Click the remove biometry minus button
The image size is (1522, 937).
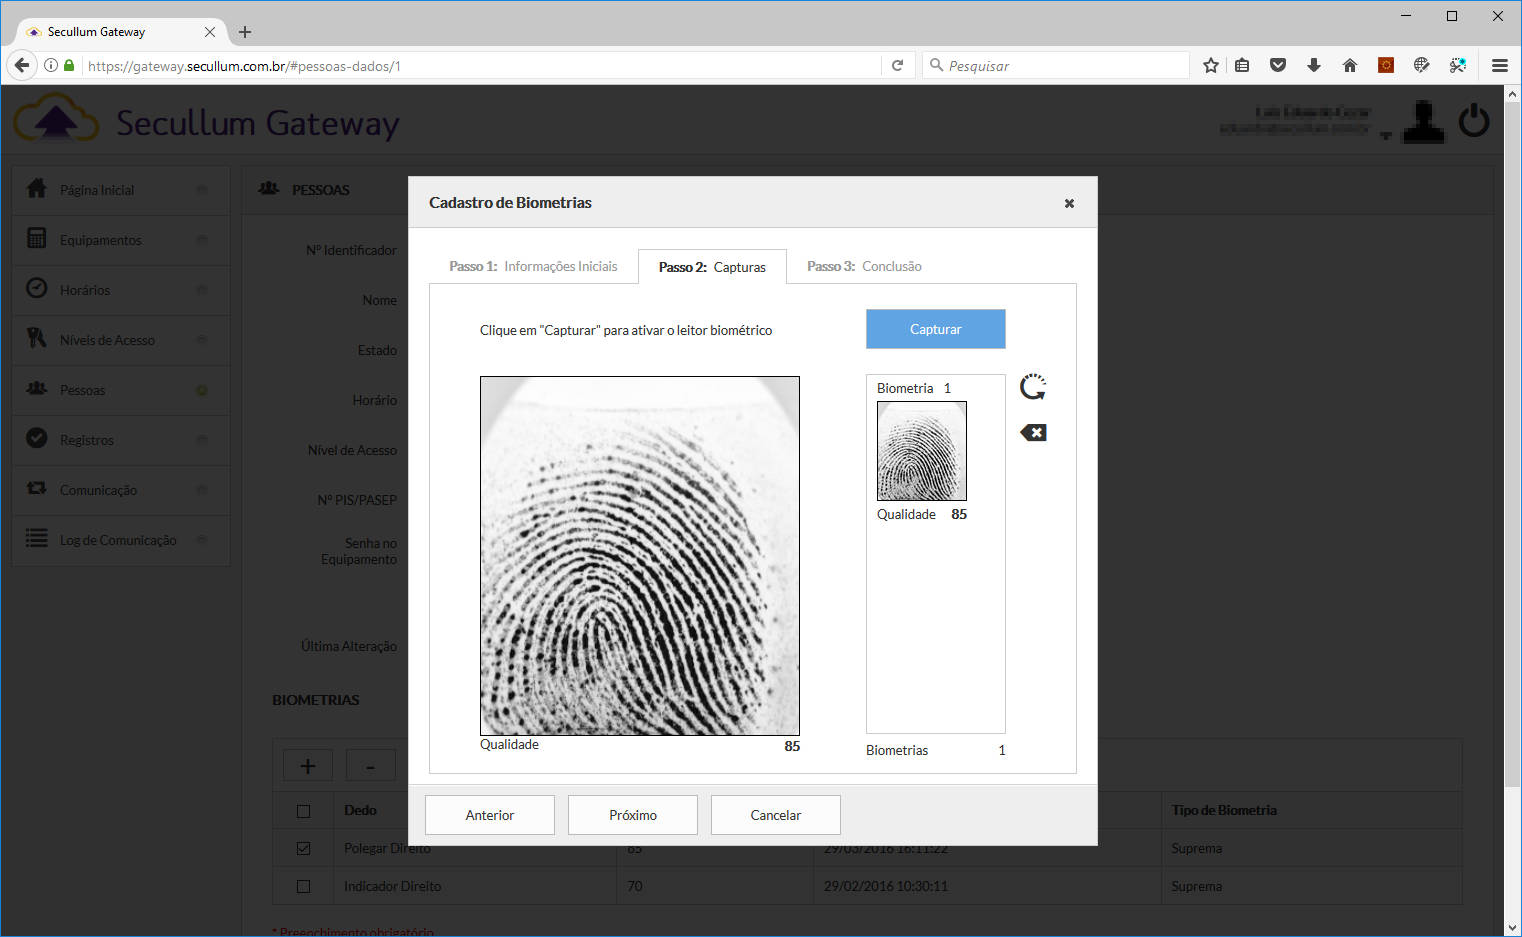371,766
